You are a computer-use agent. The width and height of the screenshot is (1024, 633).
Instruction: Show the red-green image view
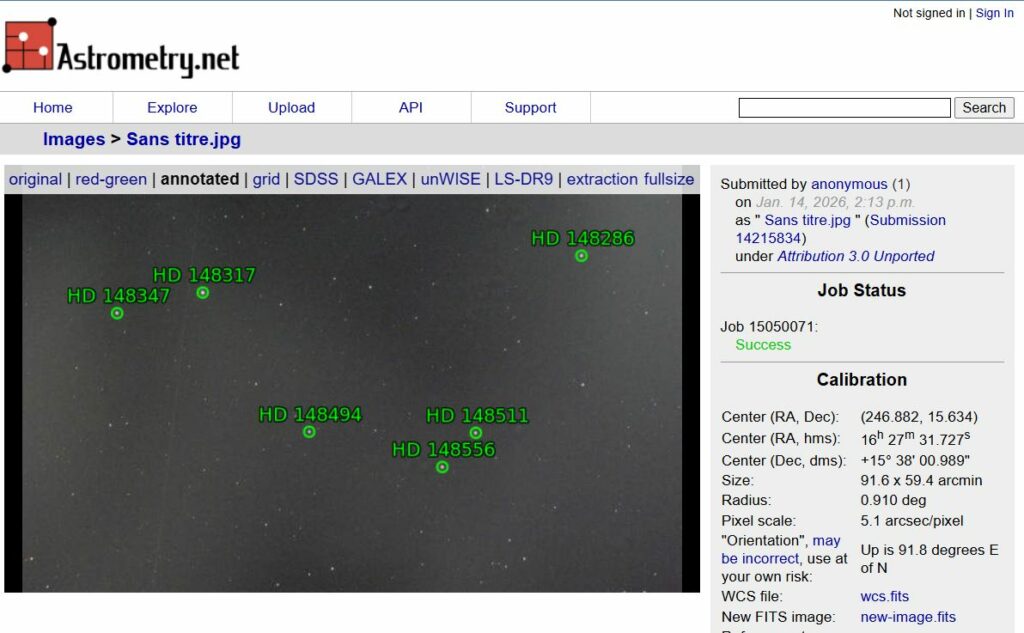[111, 180]
